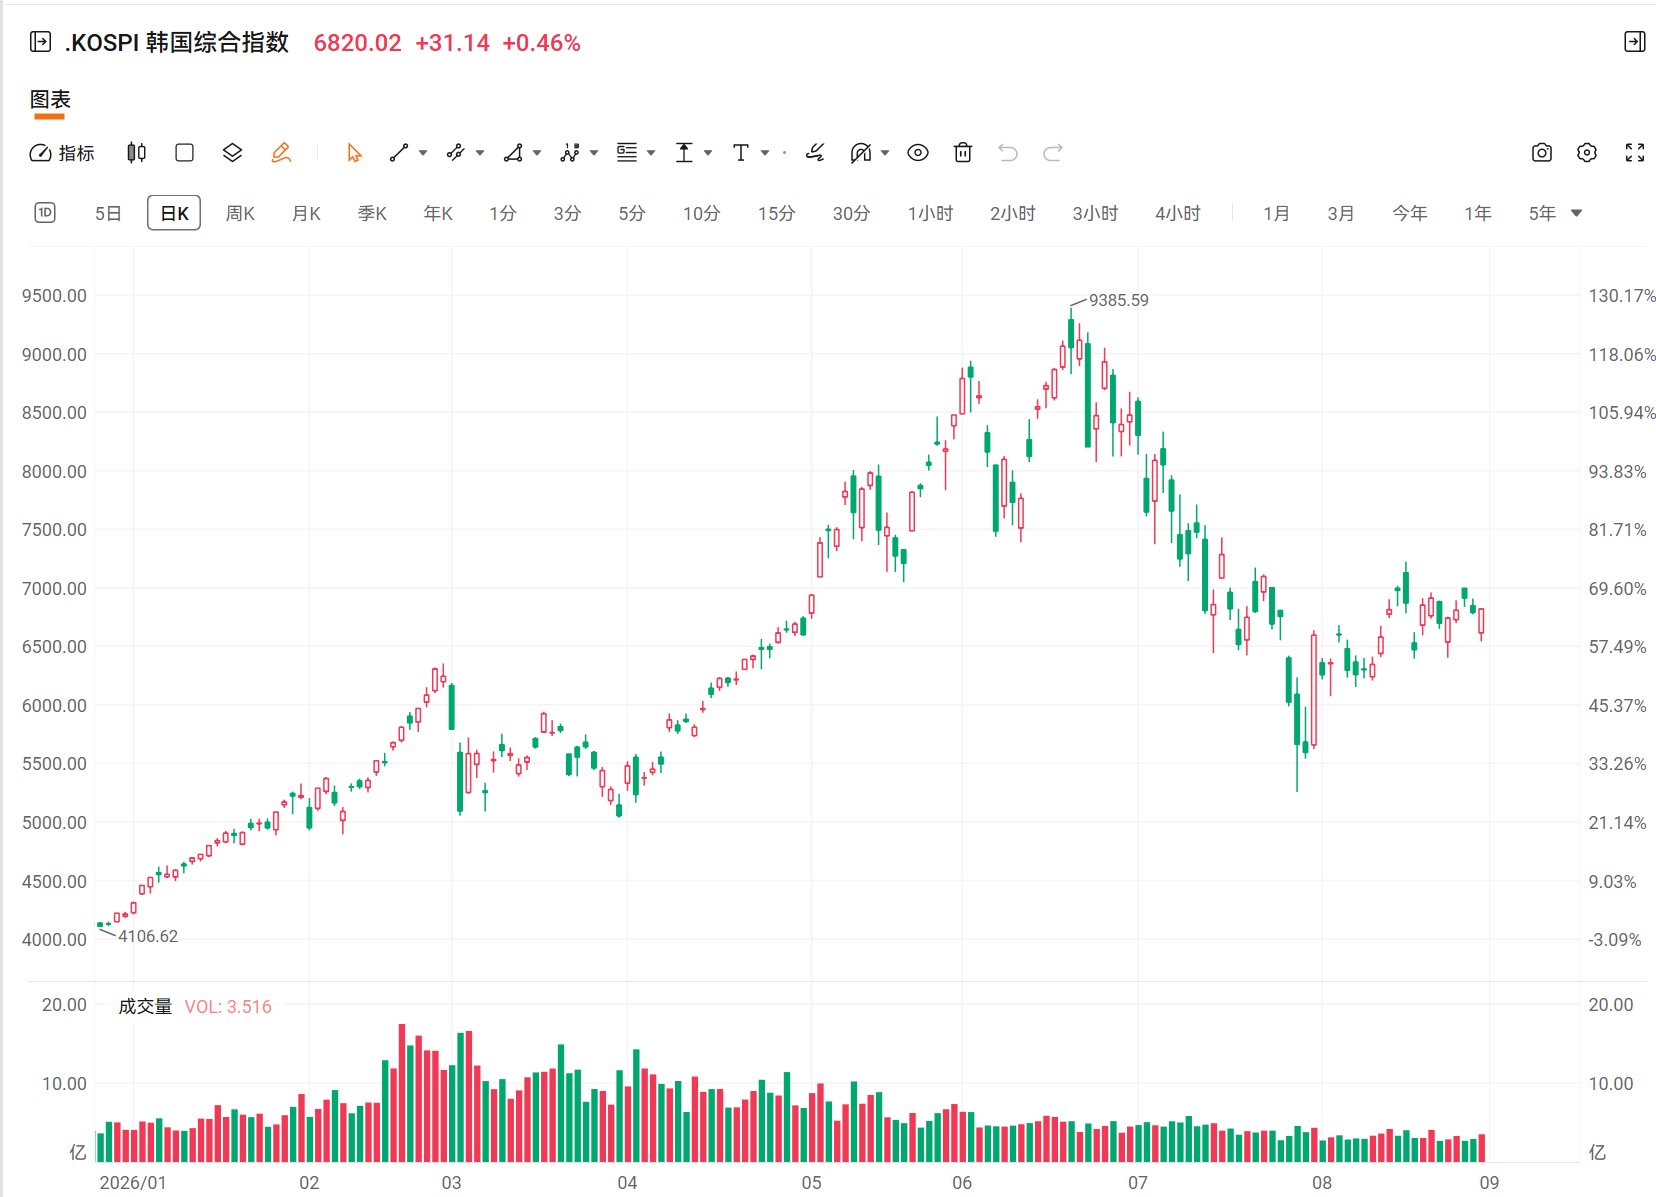Expand the line drawing tool dropdown
Screen dimensions: 1656x1197
coord(423,153)
